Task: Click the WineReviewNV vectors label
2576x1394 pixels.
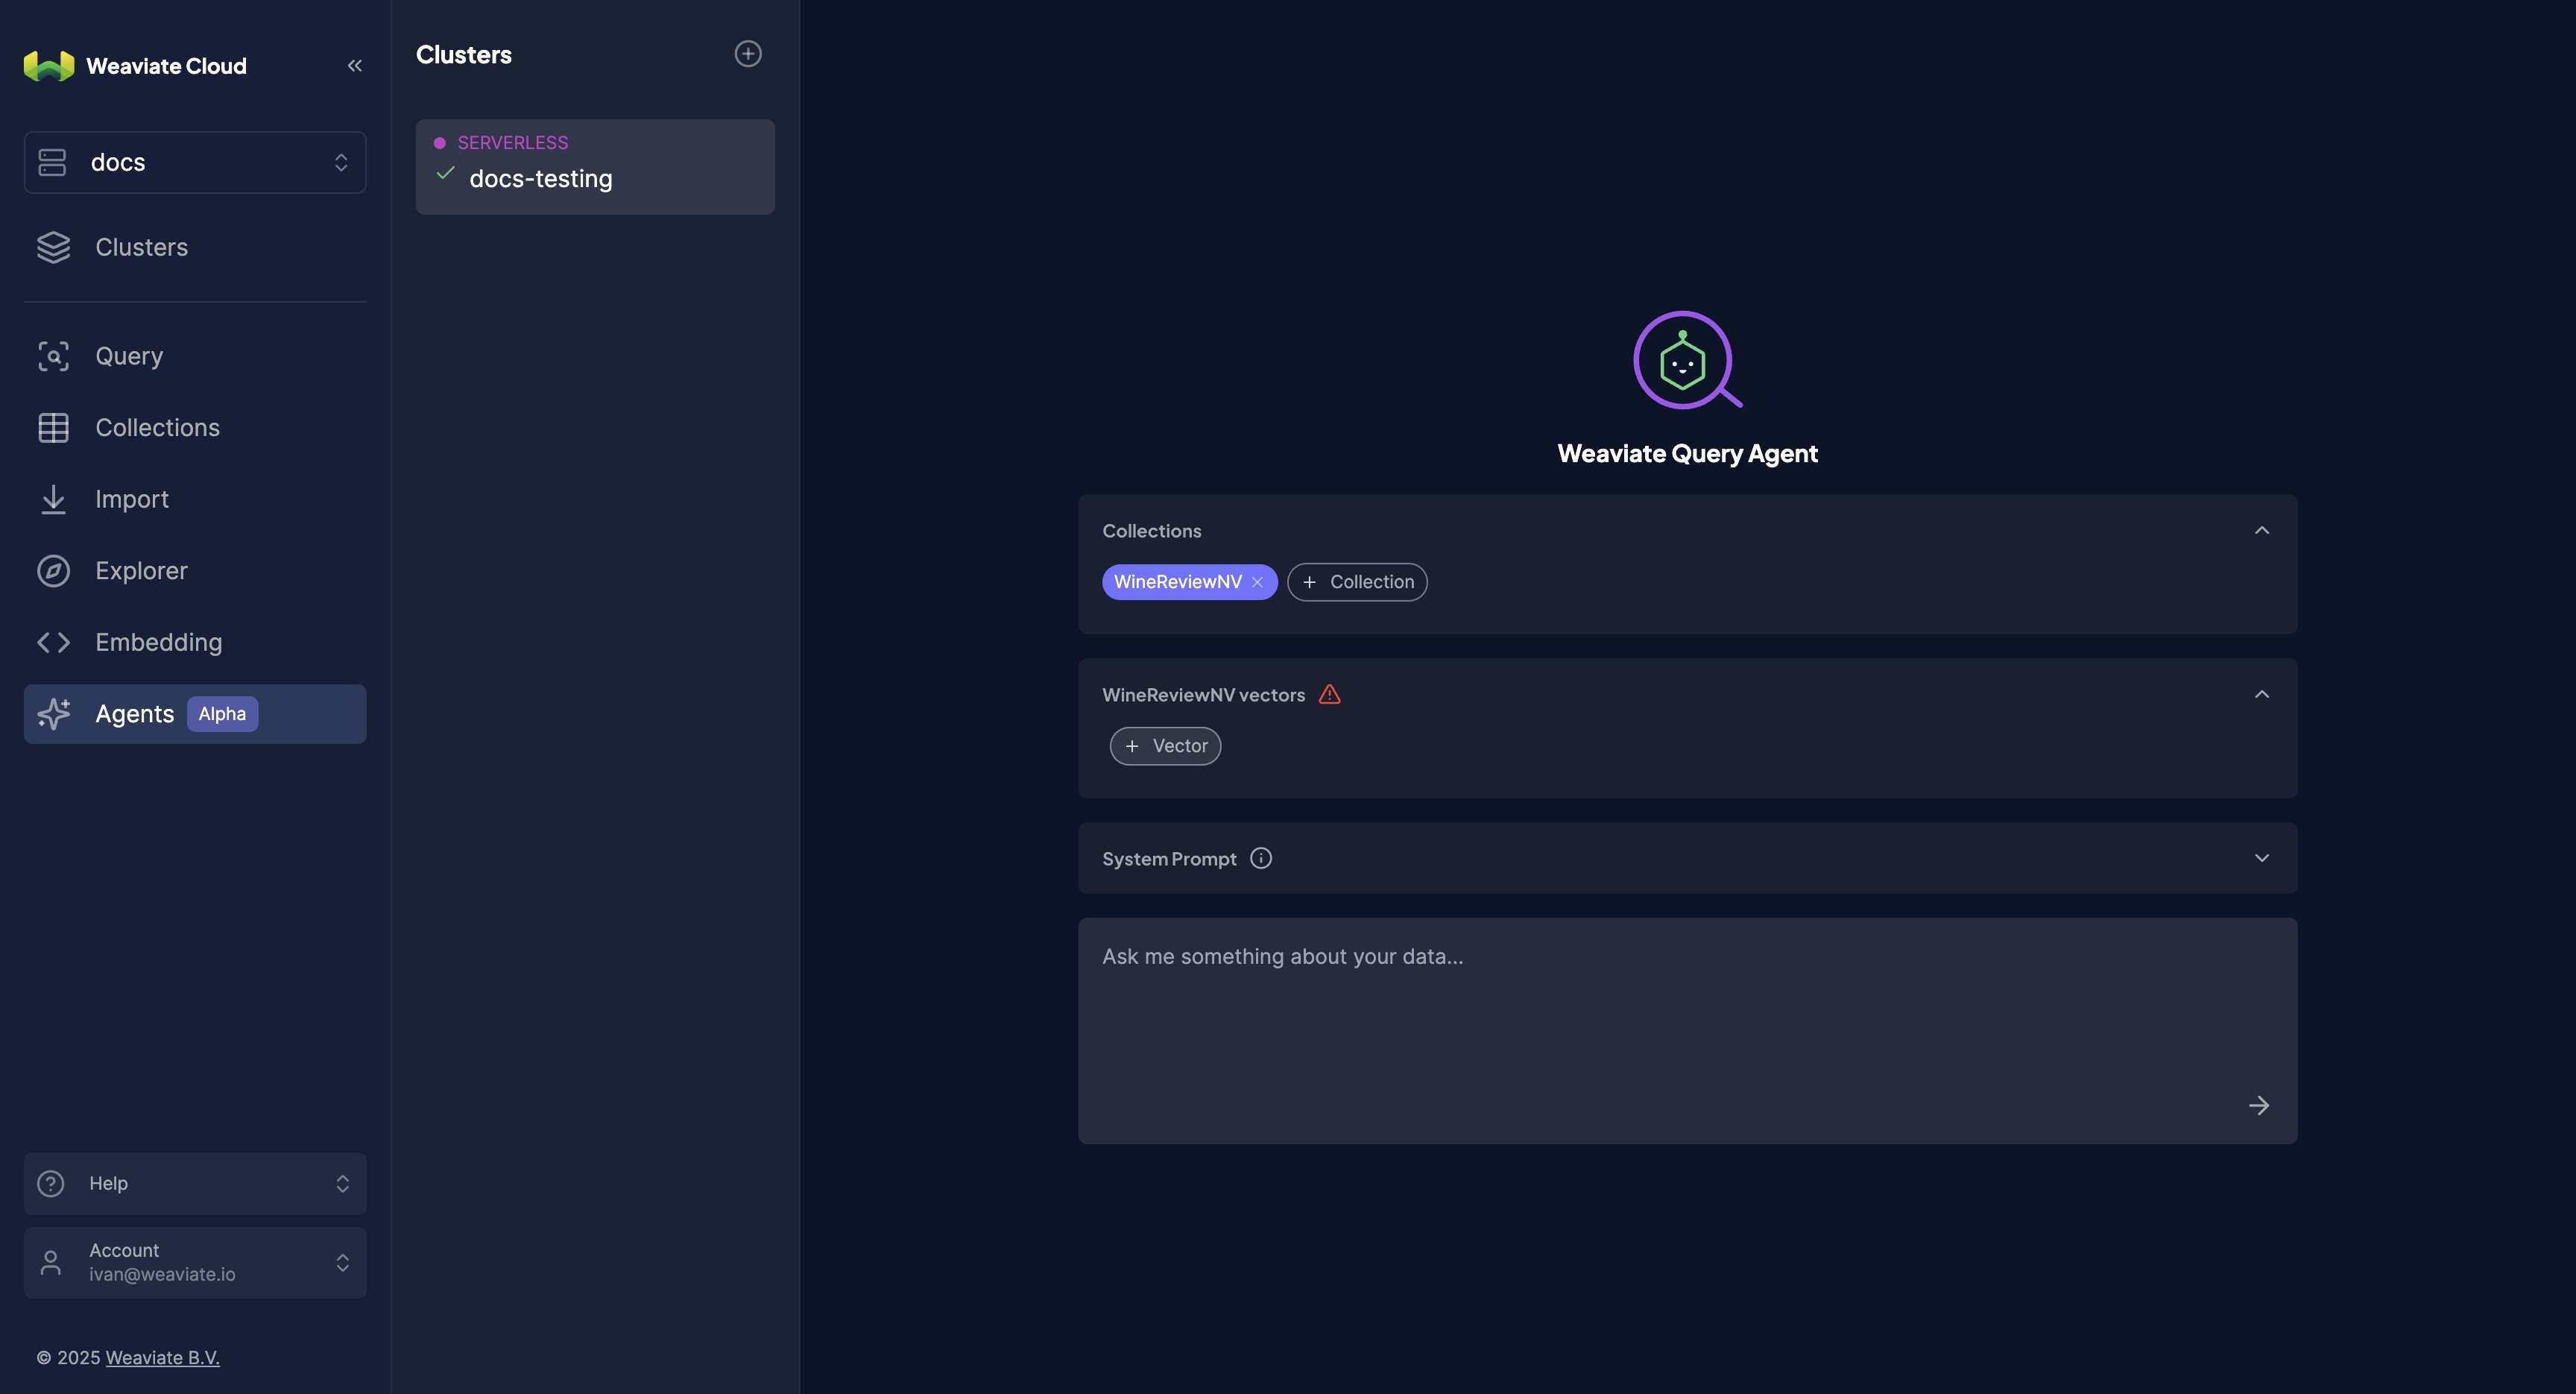Action: pyautogui.click(x=1203, y=695)
